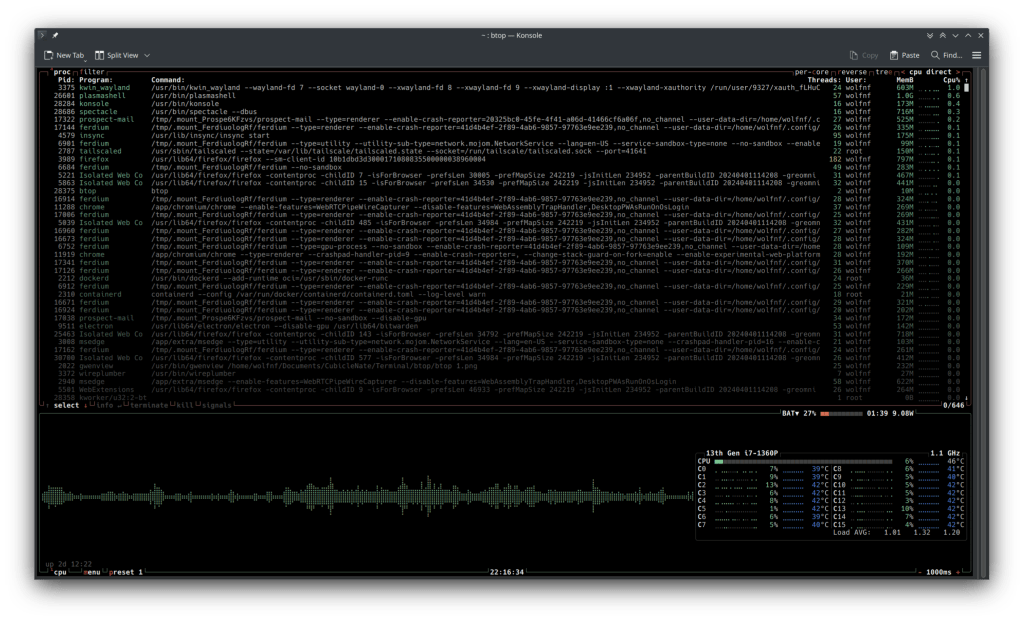Open the Split View dropdown chevron
The image size is (1024, 621).
point(146,56)
